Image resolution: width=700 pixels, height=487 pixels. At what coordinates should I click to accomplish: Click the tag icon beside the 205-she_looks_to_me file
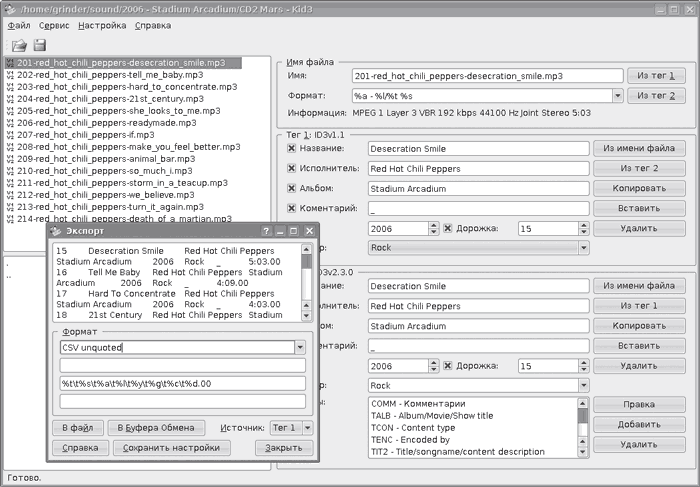pyautogui.click(x=9, y=110)
